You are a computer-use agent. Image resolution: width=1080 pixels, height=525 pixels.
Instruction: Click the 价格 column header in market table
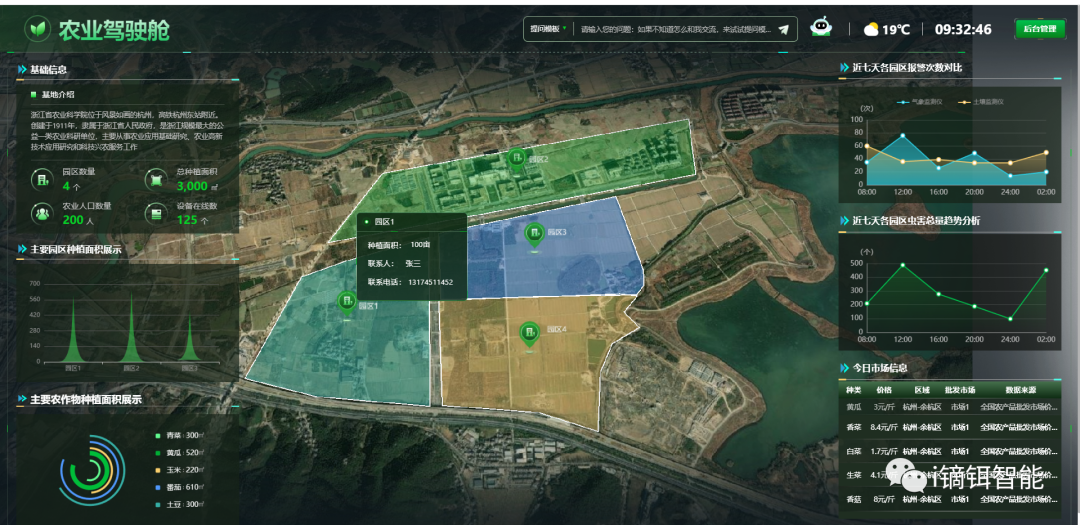[883, 389]
